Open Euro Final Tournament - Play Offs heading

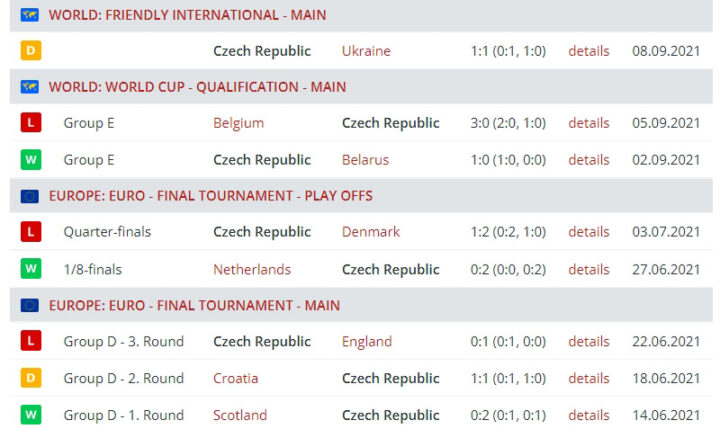coord(210,196)
